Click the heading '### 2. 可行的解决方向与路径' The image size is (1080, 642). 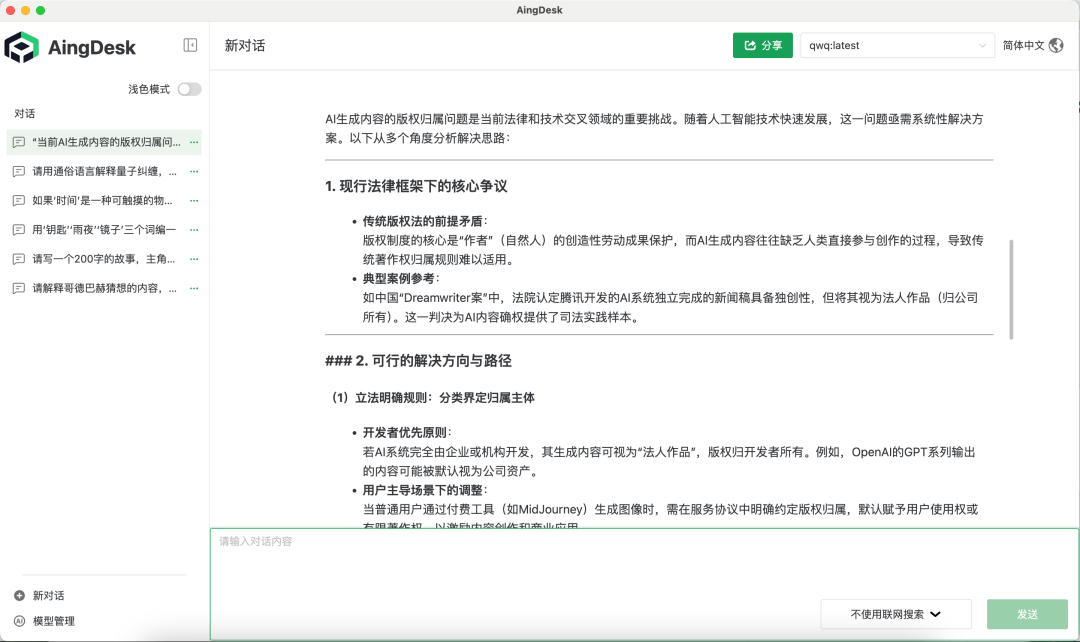coord(418,361)
